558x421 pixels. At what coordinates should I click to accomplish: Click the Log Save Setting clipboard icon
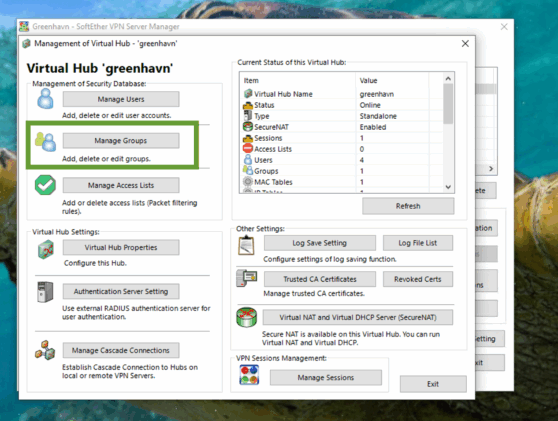click(246, 246)
